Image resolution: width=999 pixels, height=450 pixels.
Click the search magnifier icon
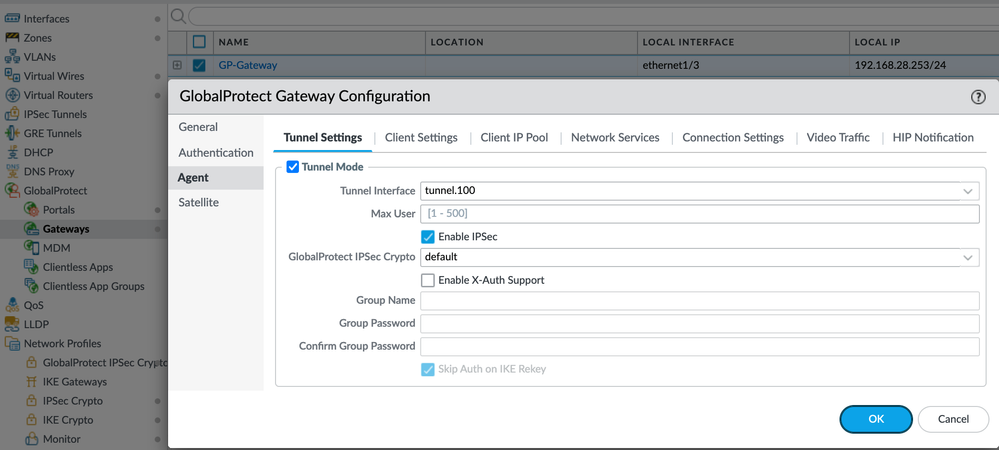(x=178, y=16)
